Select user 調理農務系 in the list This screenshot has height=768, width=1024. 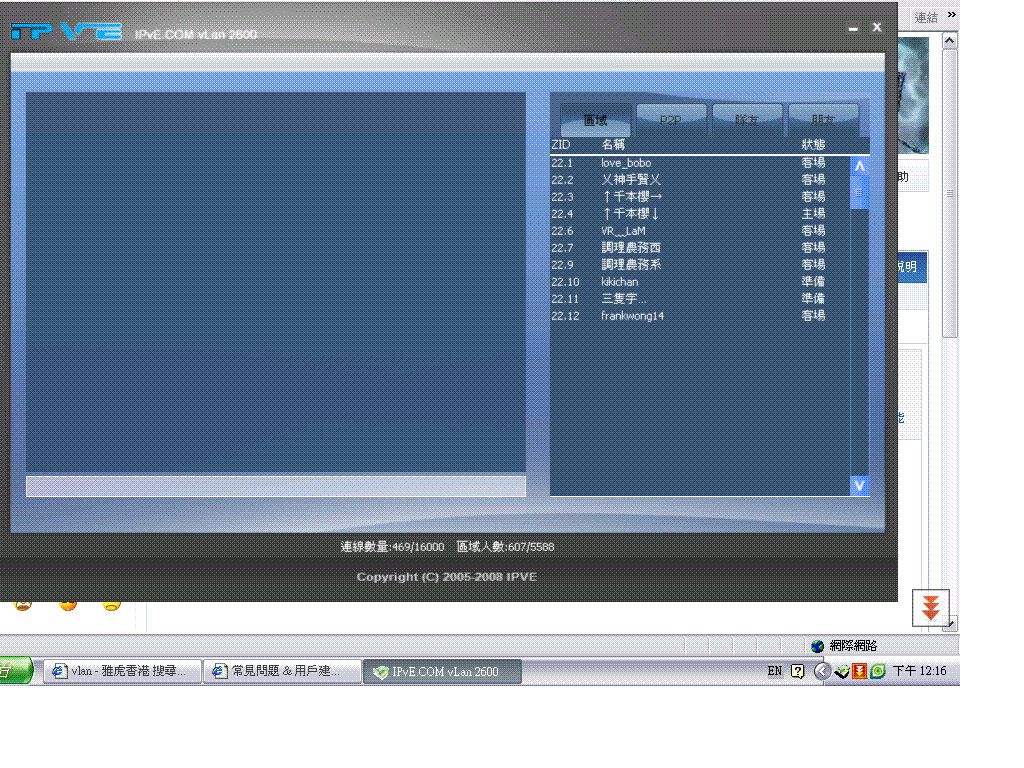(700, 264)
